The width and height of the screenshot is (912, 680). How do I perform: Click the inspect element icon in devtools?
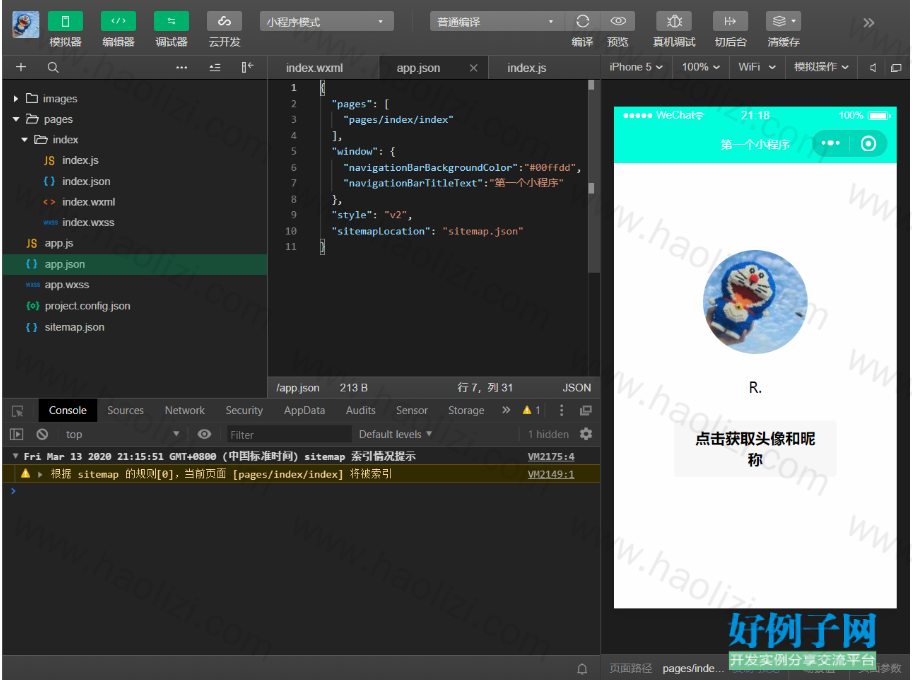(x=18, y=411)
